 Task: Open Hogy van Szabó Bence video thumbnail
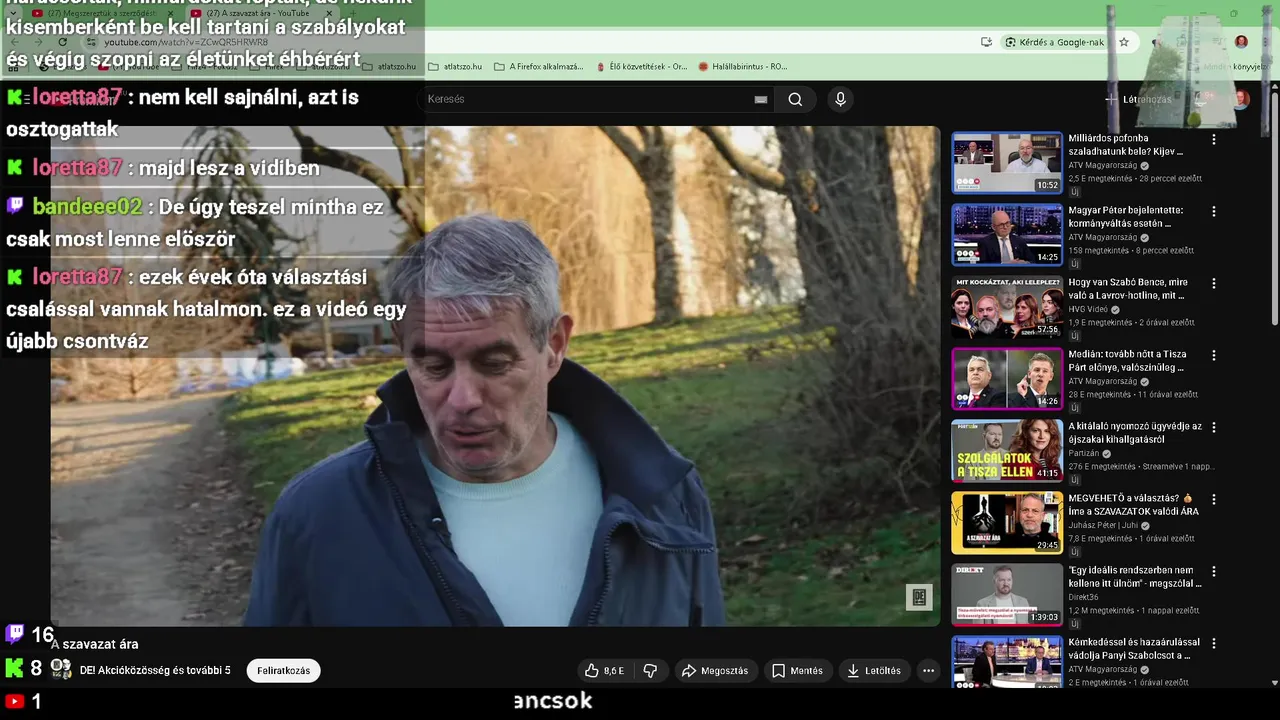(x=1006, y=306)
